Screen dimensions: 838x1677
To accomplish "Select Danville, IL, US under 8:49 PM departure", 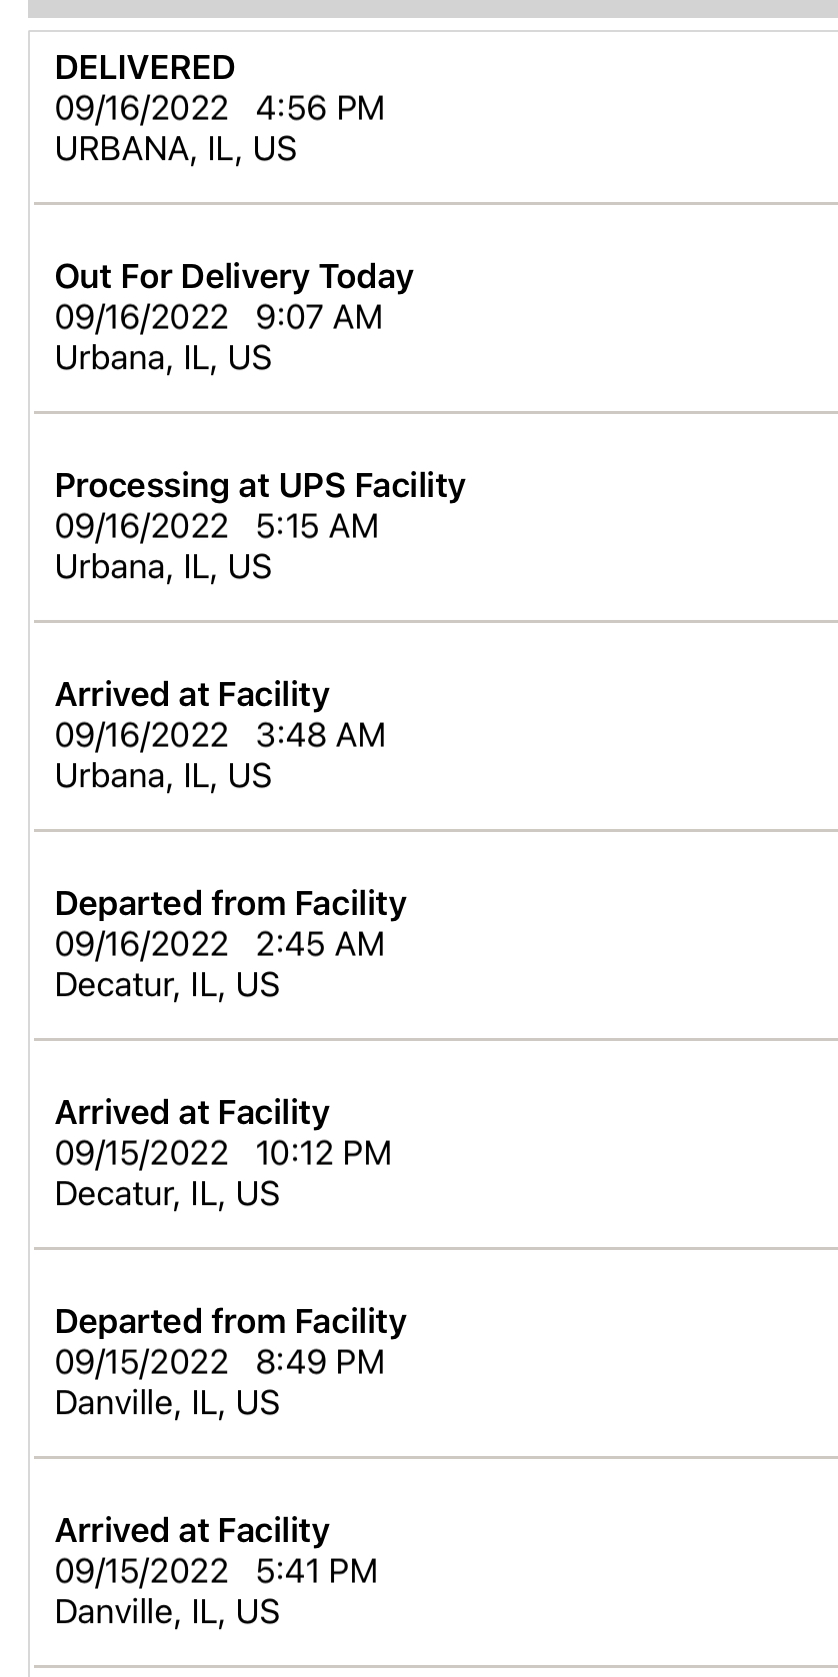I will click(x=167, y=1403).
